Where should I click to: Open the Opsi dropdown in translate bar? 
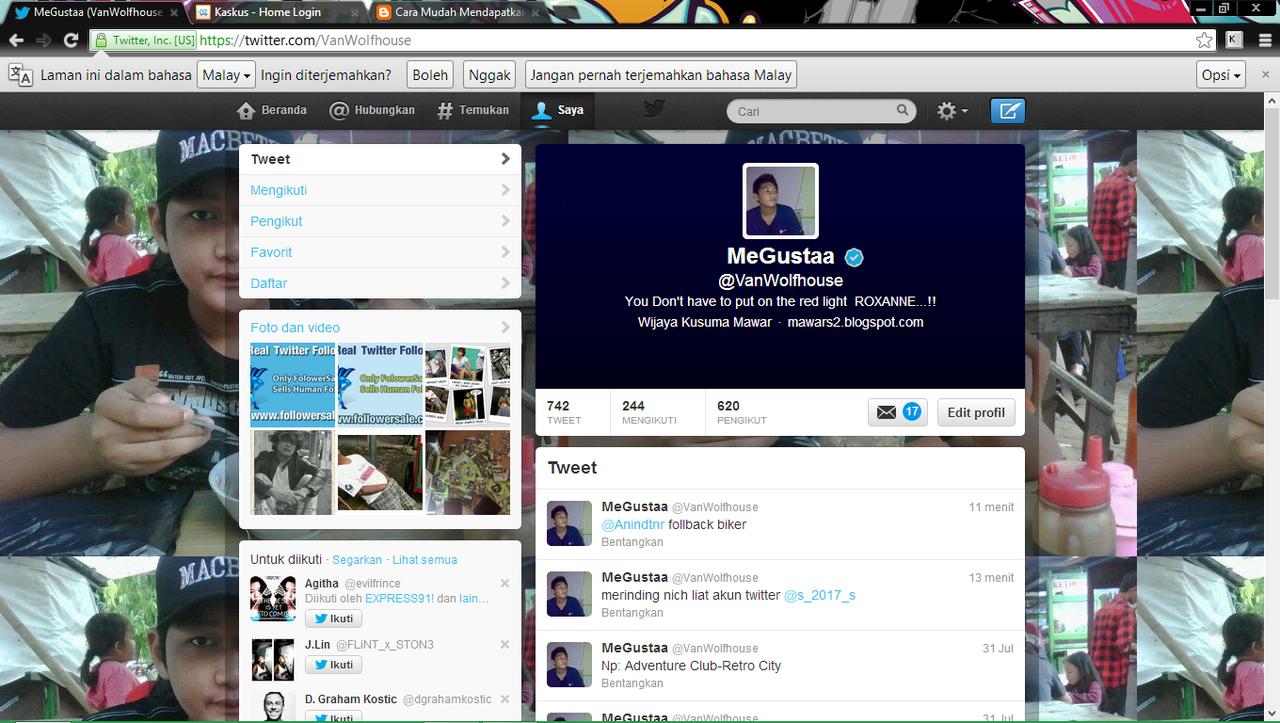coord(1221,75)
